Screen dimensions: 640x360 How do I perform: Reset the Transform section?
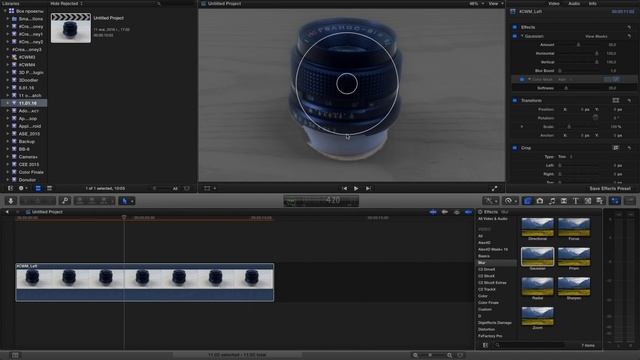coord(629,100)
